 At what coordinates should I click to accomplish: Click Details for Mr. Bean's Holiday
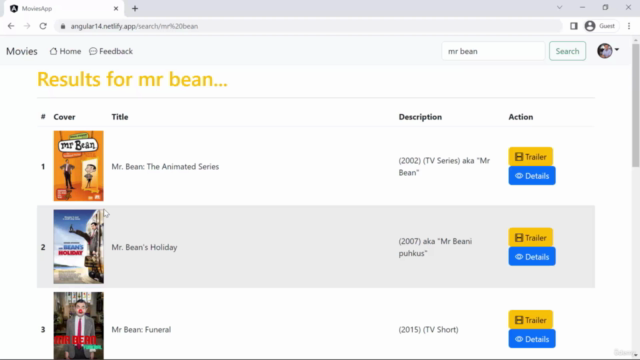[x=532, y=257]
